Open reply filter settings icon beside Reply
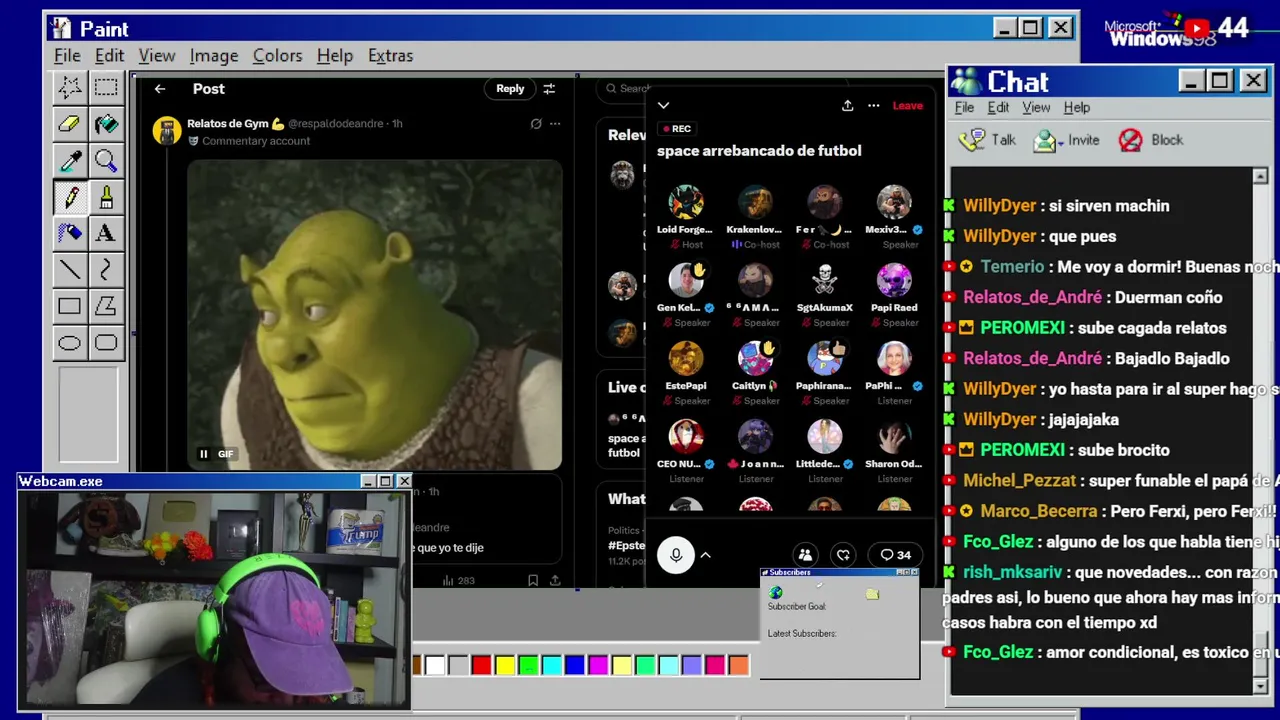 pos(549,89)
